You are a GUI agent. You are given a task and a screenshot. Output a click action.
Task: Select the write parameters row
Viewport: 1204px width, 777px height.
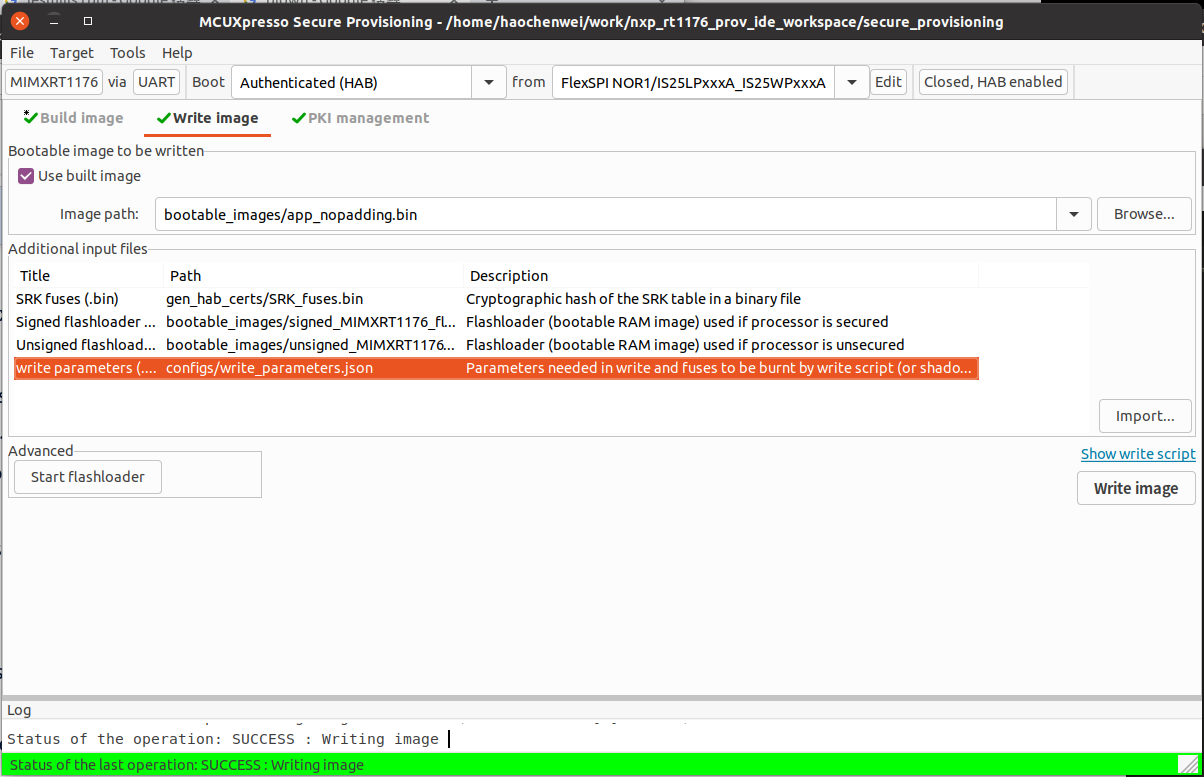coord(496,369)
